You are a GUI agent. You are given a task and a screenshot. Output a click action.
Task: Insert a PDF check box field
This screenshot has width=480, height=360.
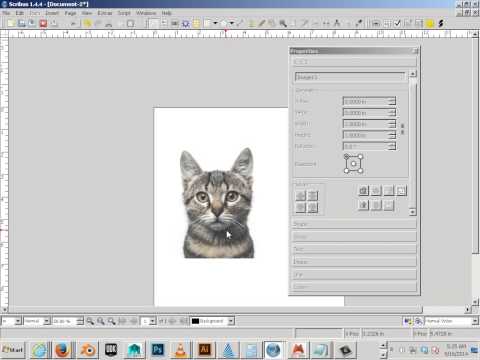coord(397,23)
